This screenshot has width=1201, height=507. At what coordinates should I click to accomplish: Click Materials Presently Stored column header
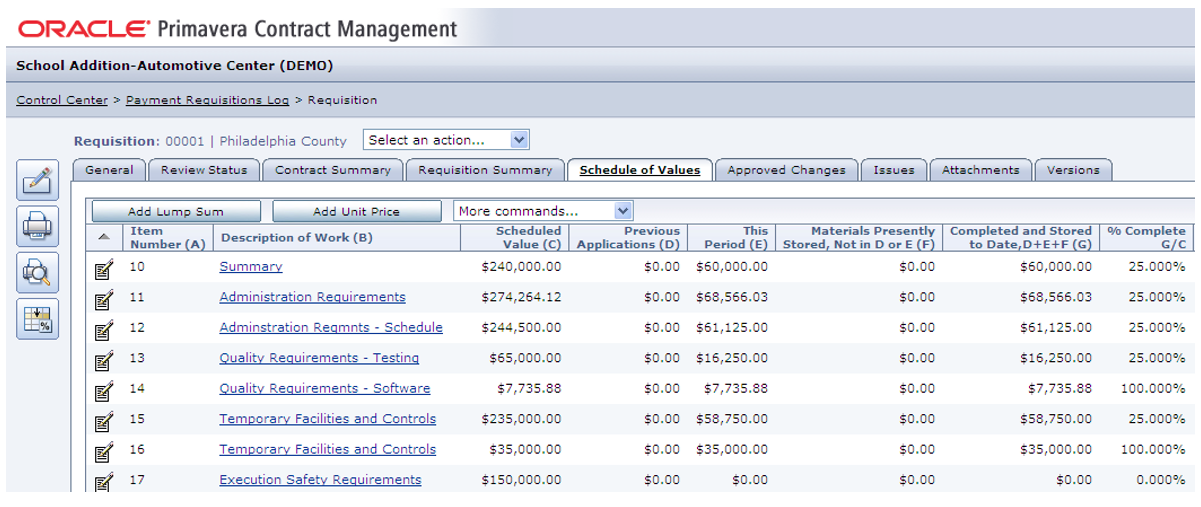coord(859,237)
